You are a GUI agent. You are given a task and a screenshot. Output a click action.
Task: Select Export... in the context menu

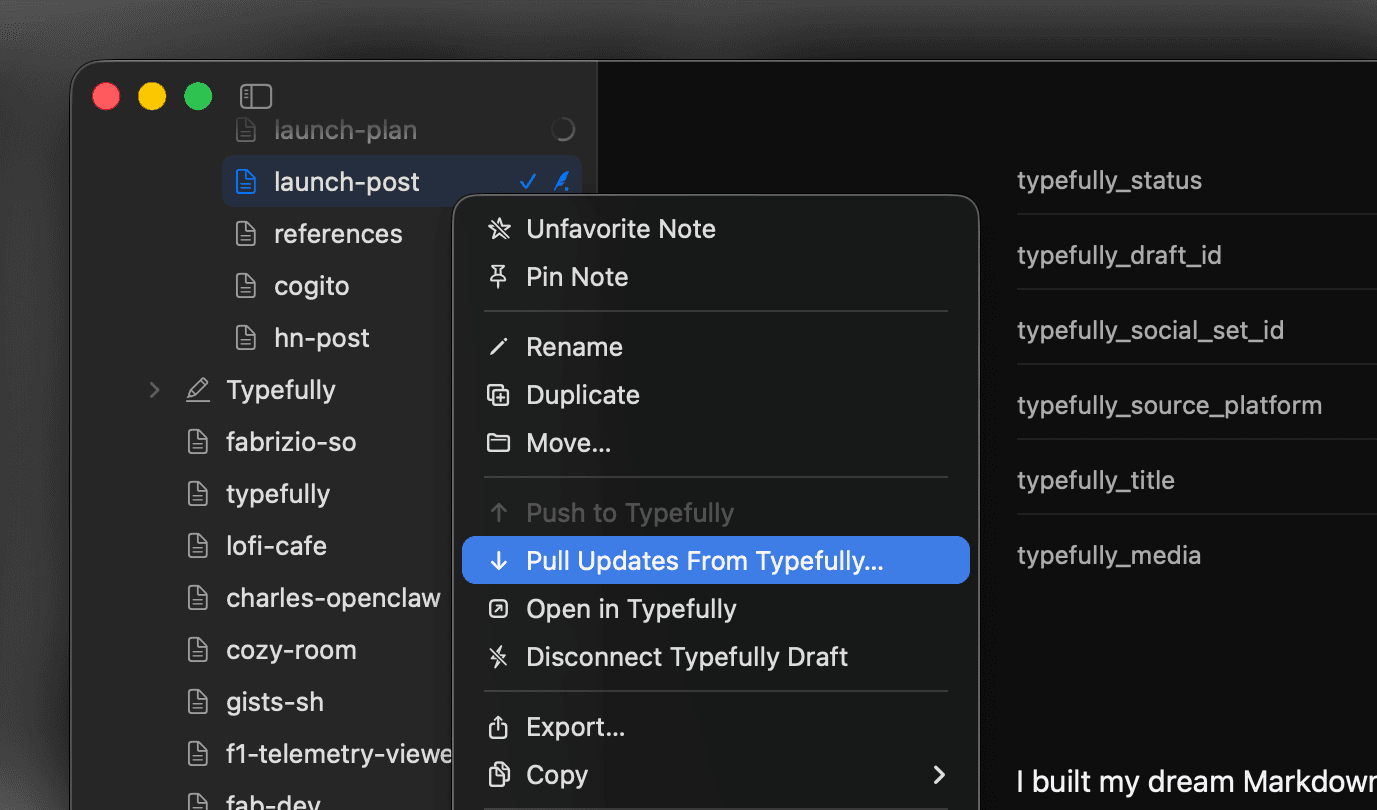pos(716,727)
